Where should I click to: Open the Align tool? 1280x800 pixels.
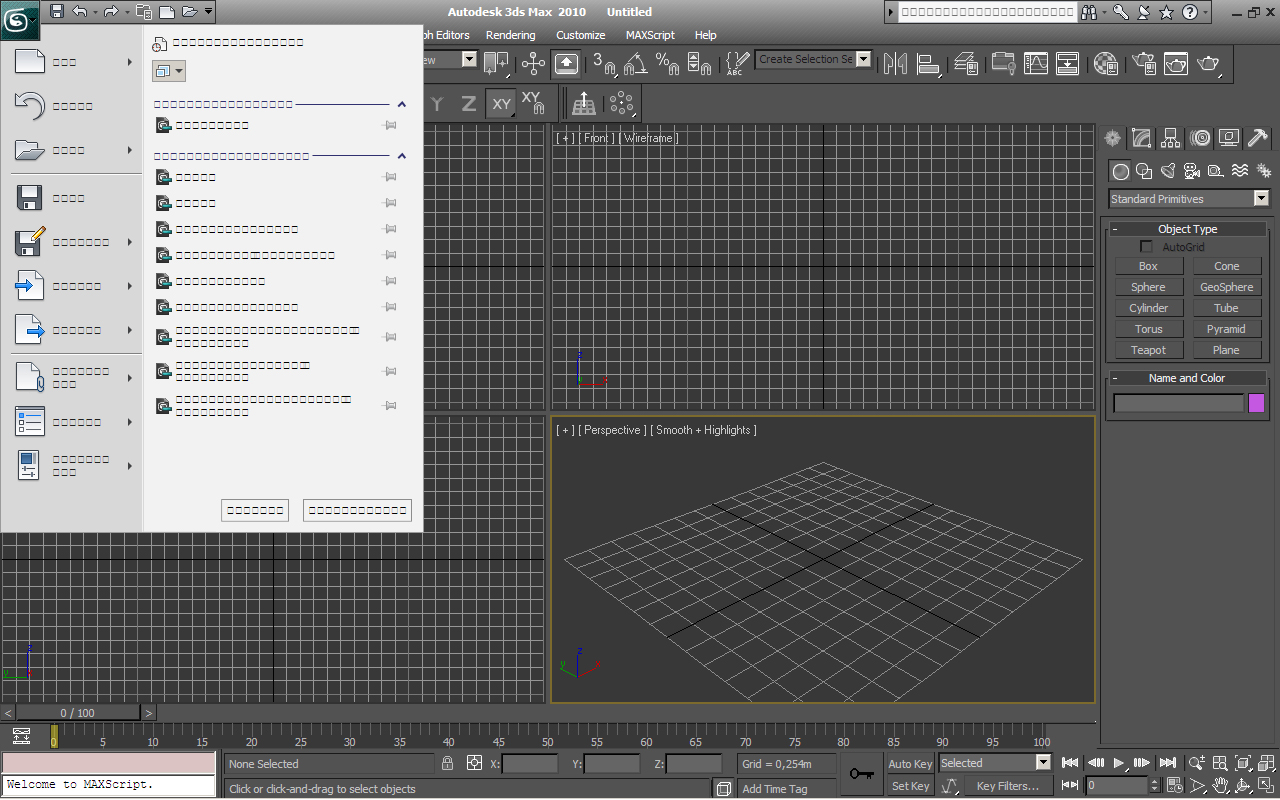pyautogui.click(x=928, y=63)
